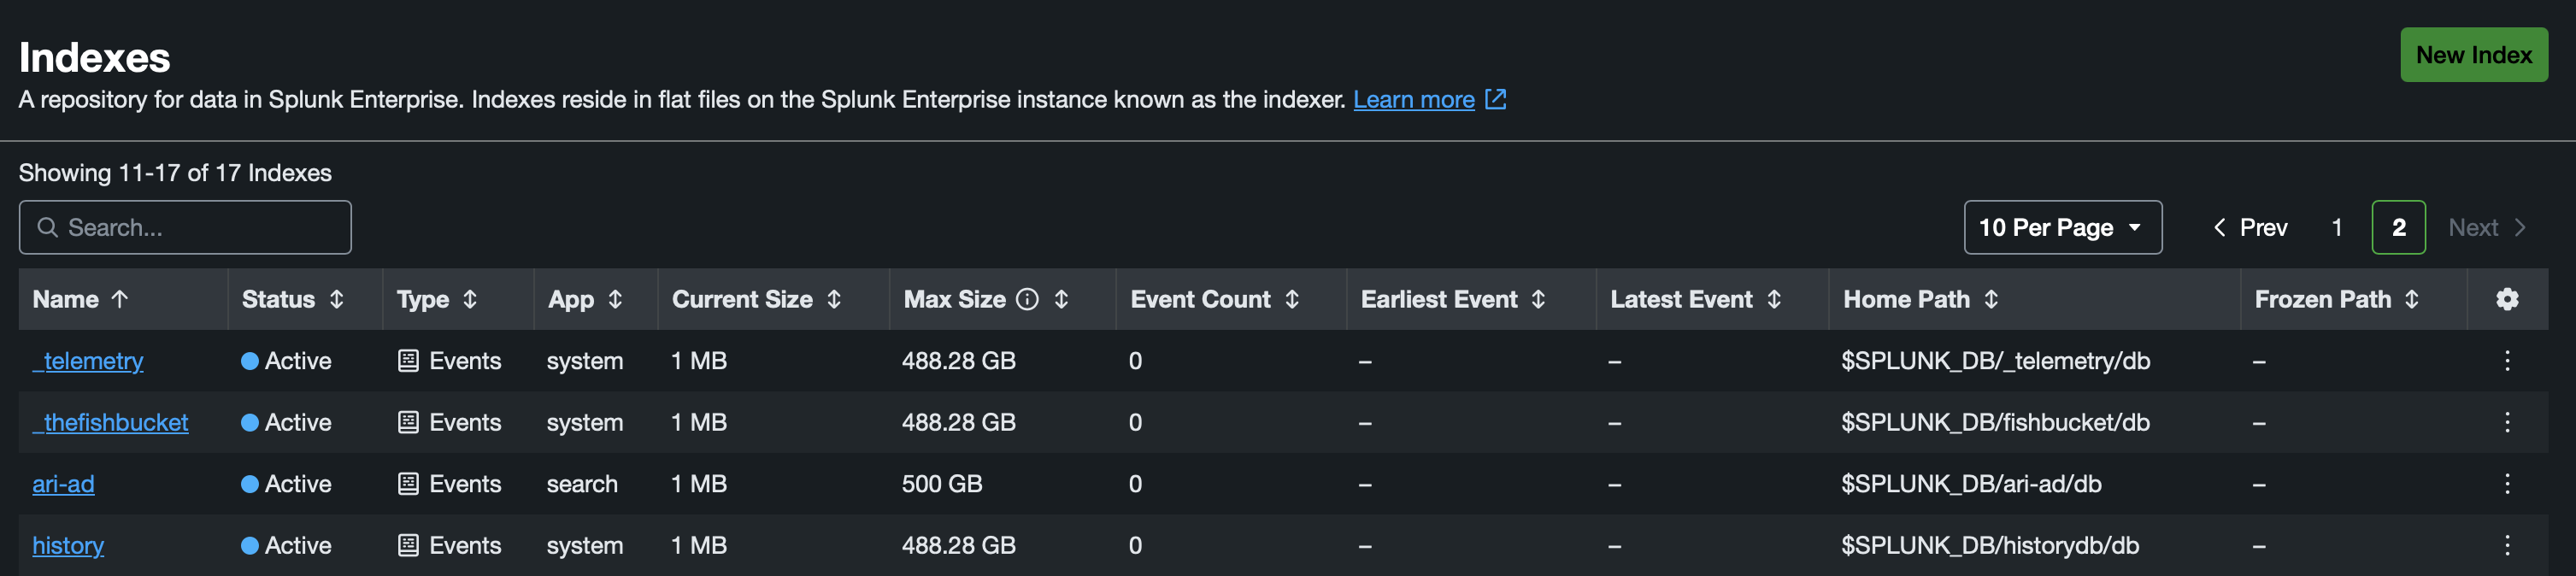
Task: Click the Max Size info icon
Action: click(x=1027, y=299)
